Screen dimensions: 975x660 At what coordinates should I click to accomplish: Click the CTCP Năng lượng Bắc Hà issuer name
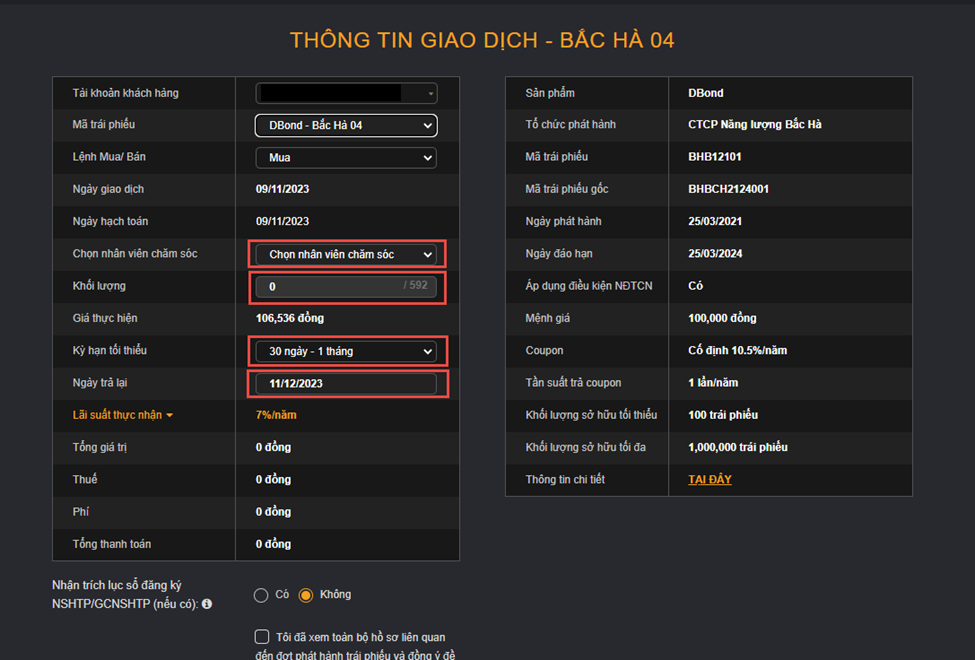pyautogui.click(x=754, y=124)
